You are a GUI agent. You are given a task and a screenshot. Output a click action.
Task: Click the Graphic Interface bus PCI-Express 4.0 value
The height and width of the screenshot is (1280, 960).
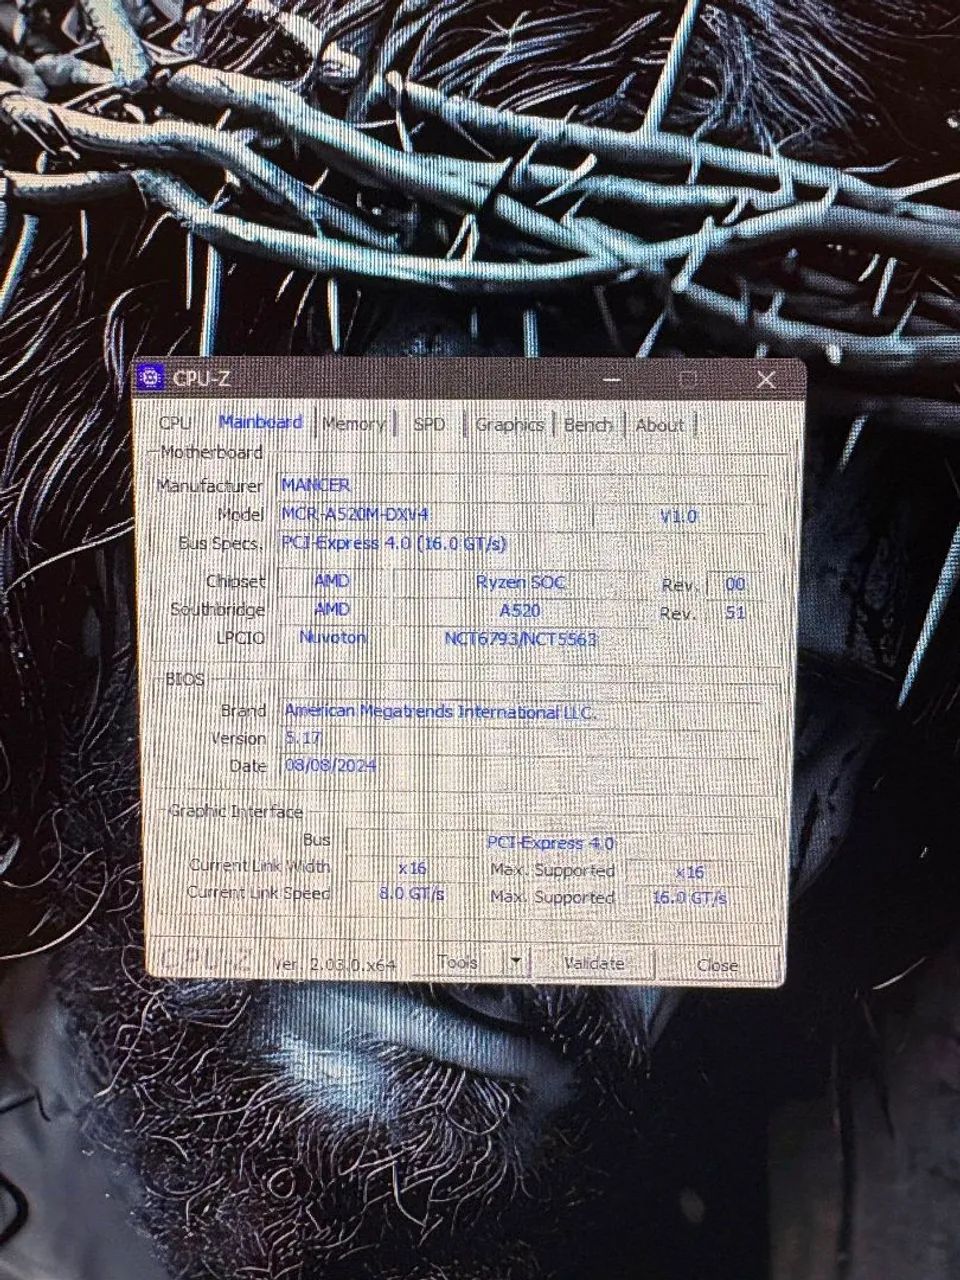pyautogui.click(x=551, y=843)
